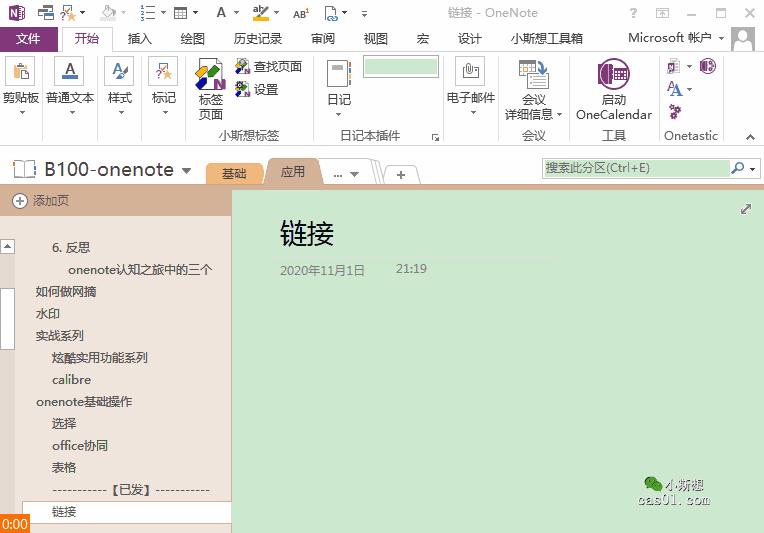Expand page to full view with arrow icon

coord(745,209)
